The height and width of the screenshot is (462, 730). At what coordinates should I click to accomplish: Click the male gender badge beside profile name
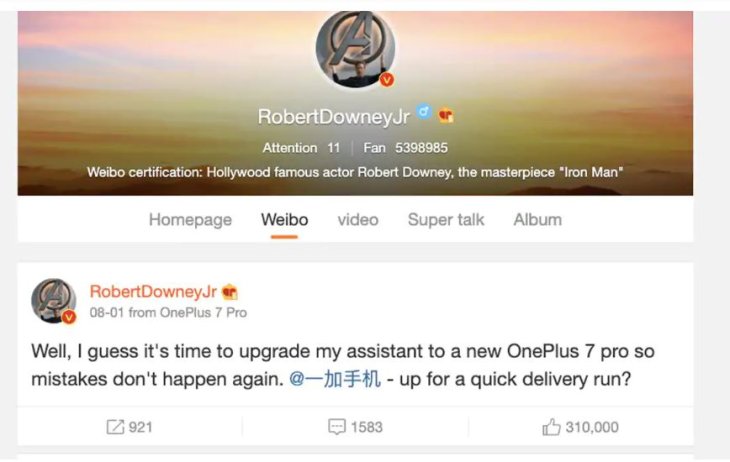(x=424, y=111)
